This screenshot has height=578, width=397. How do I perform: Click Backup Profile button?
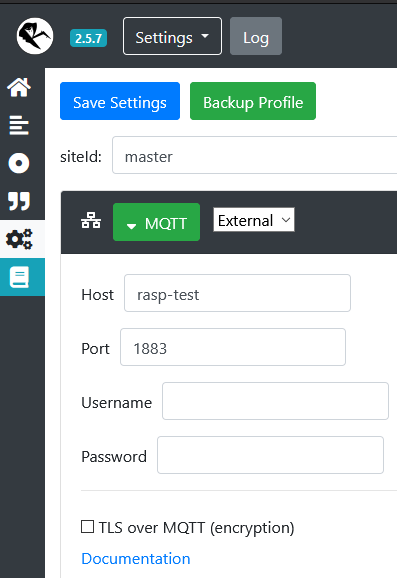point(253,101)
